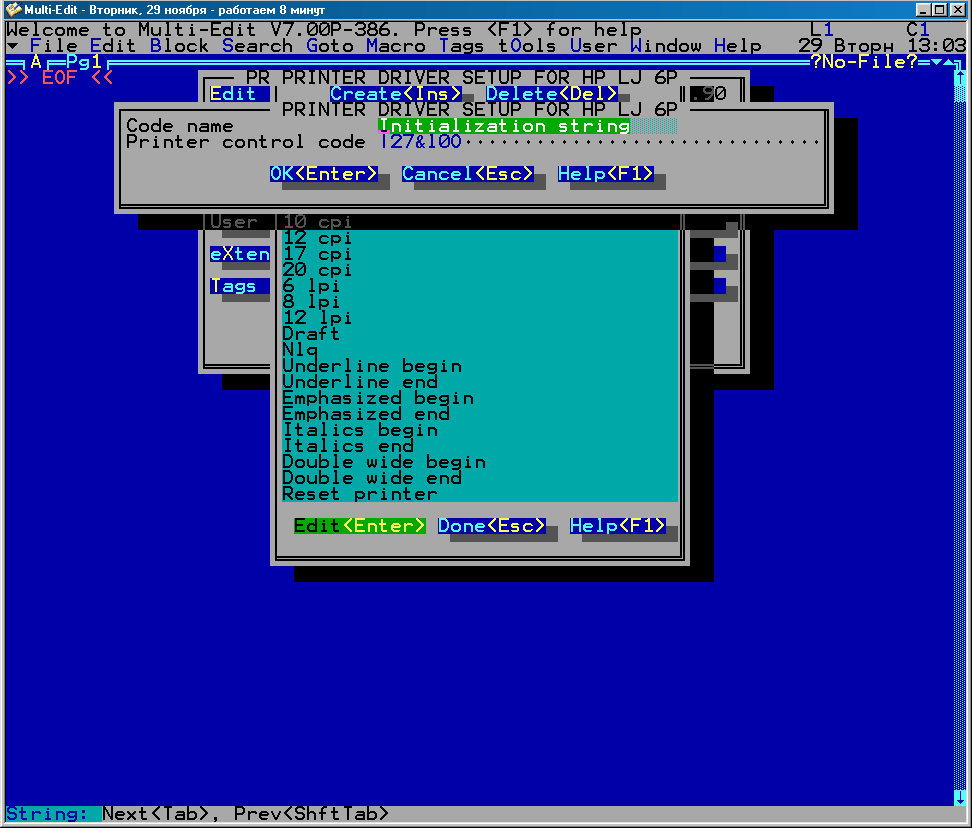972x828 pixels.
Task: Maximize the Multi-Edit window
Action: click(940, 10)
